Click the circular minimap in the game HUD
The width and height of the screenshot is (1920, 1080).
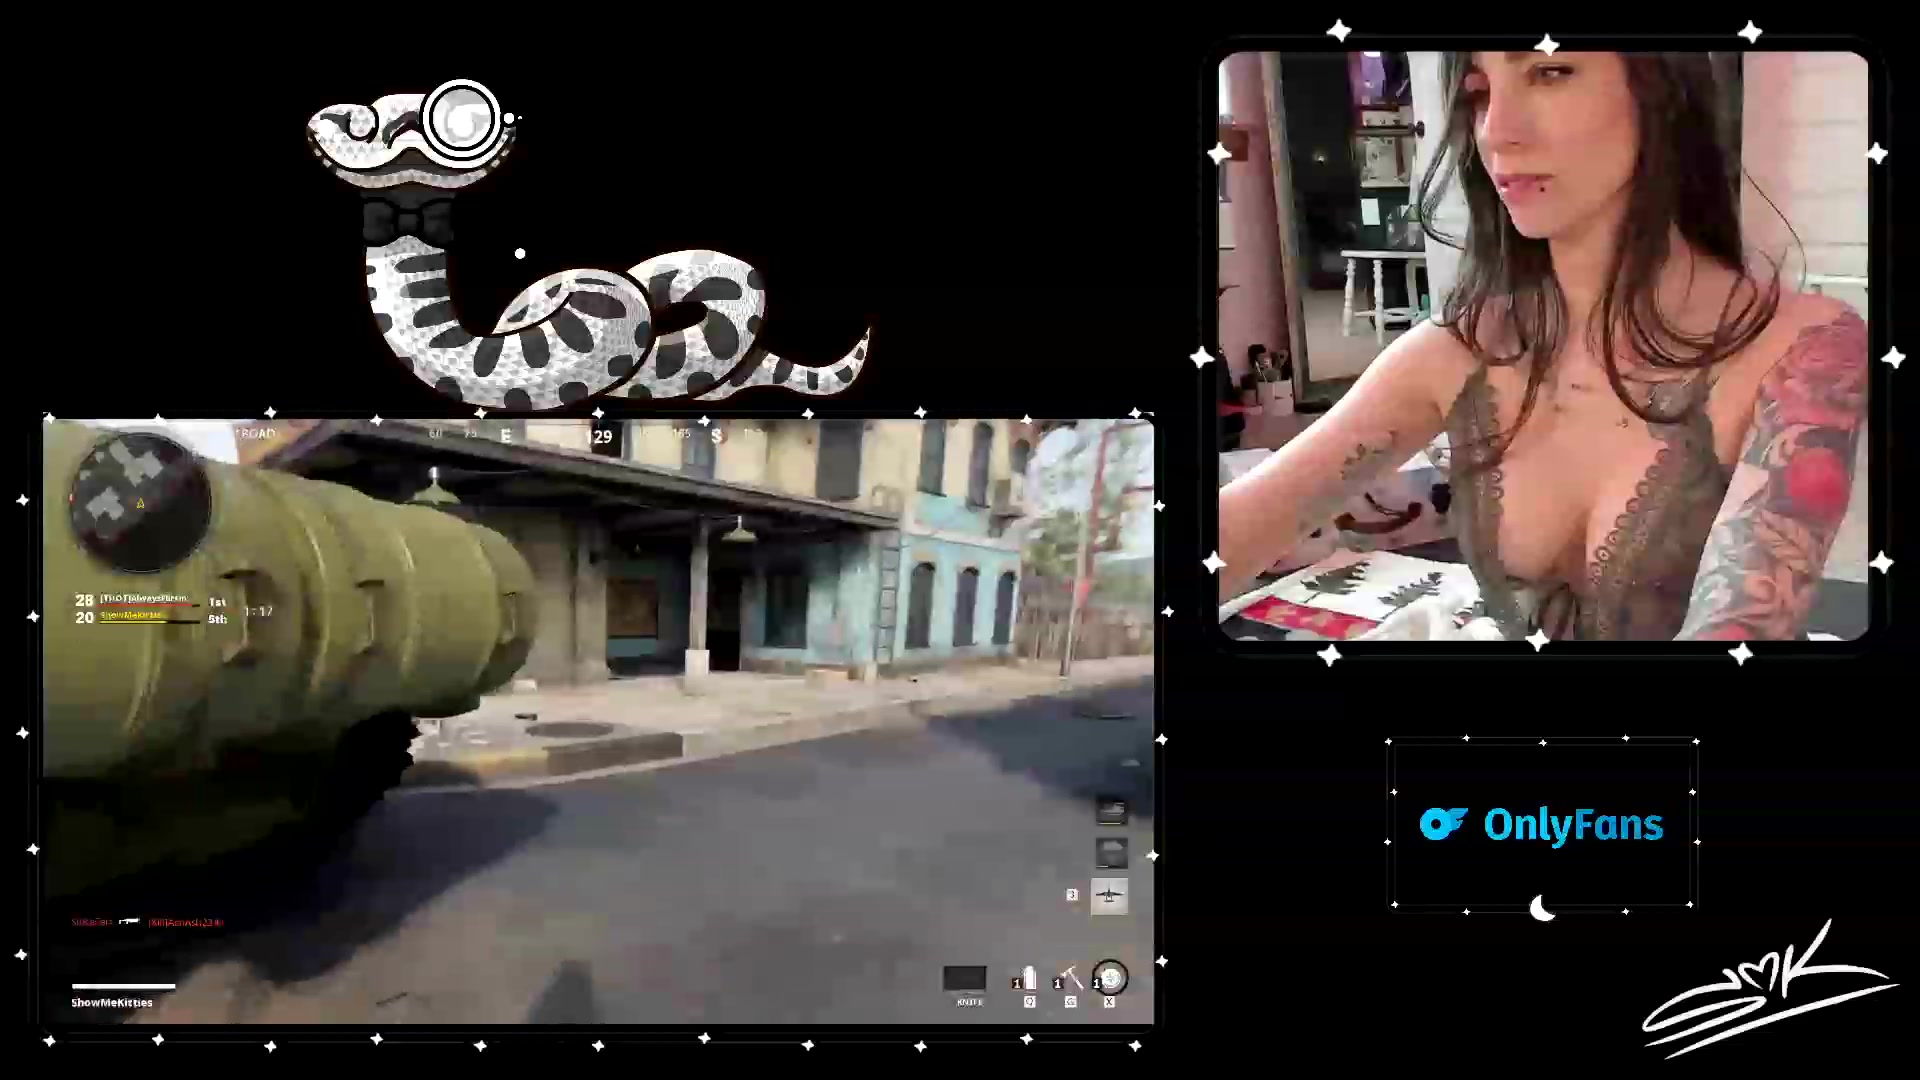coord(140,503)
